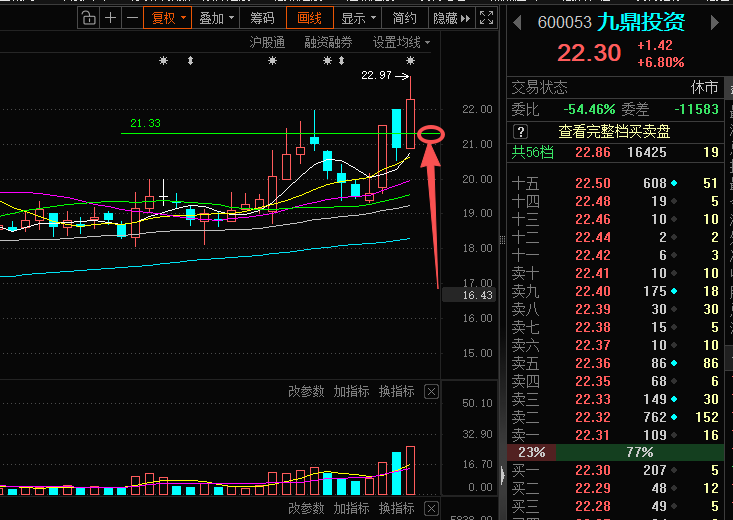Screen dimensions: 733x520
Task: Click the first star event marker
Action: pos(163,60)
